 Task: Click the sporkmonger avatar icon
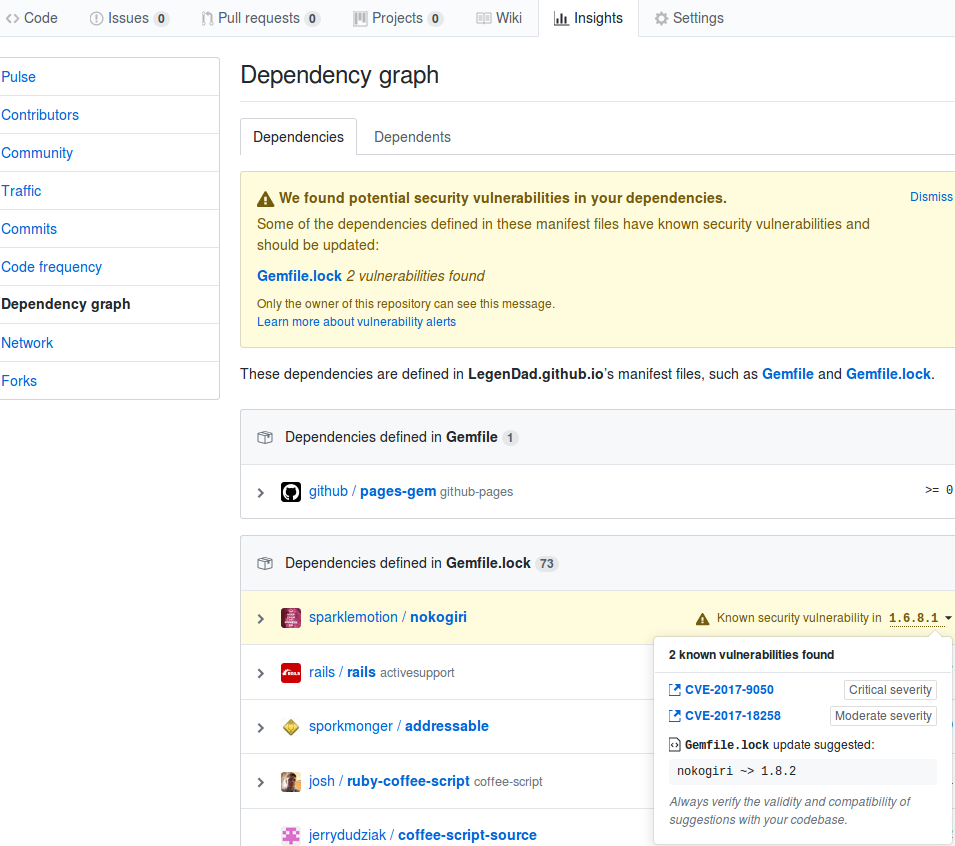coord(291,727)
